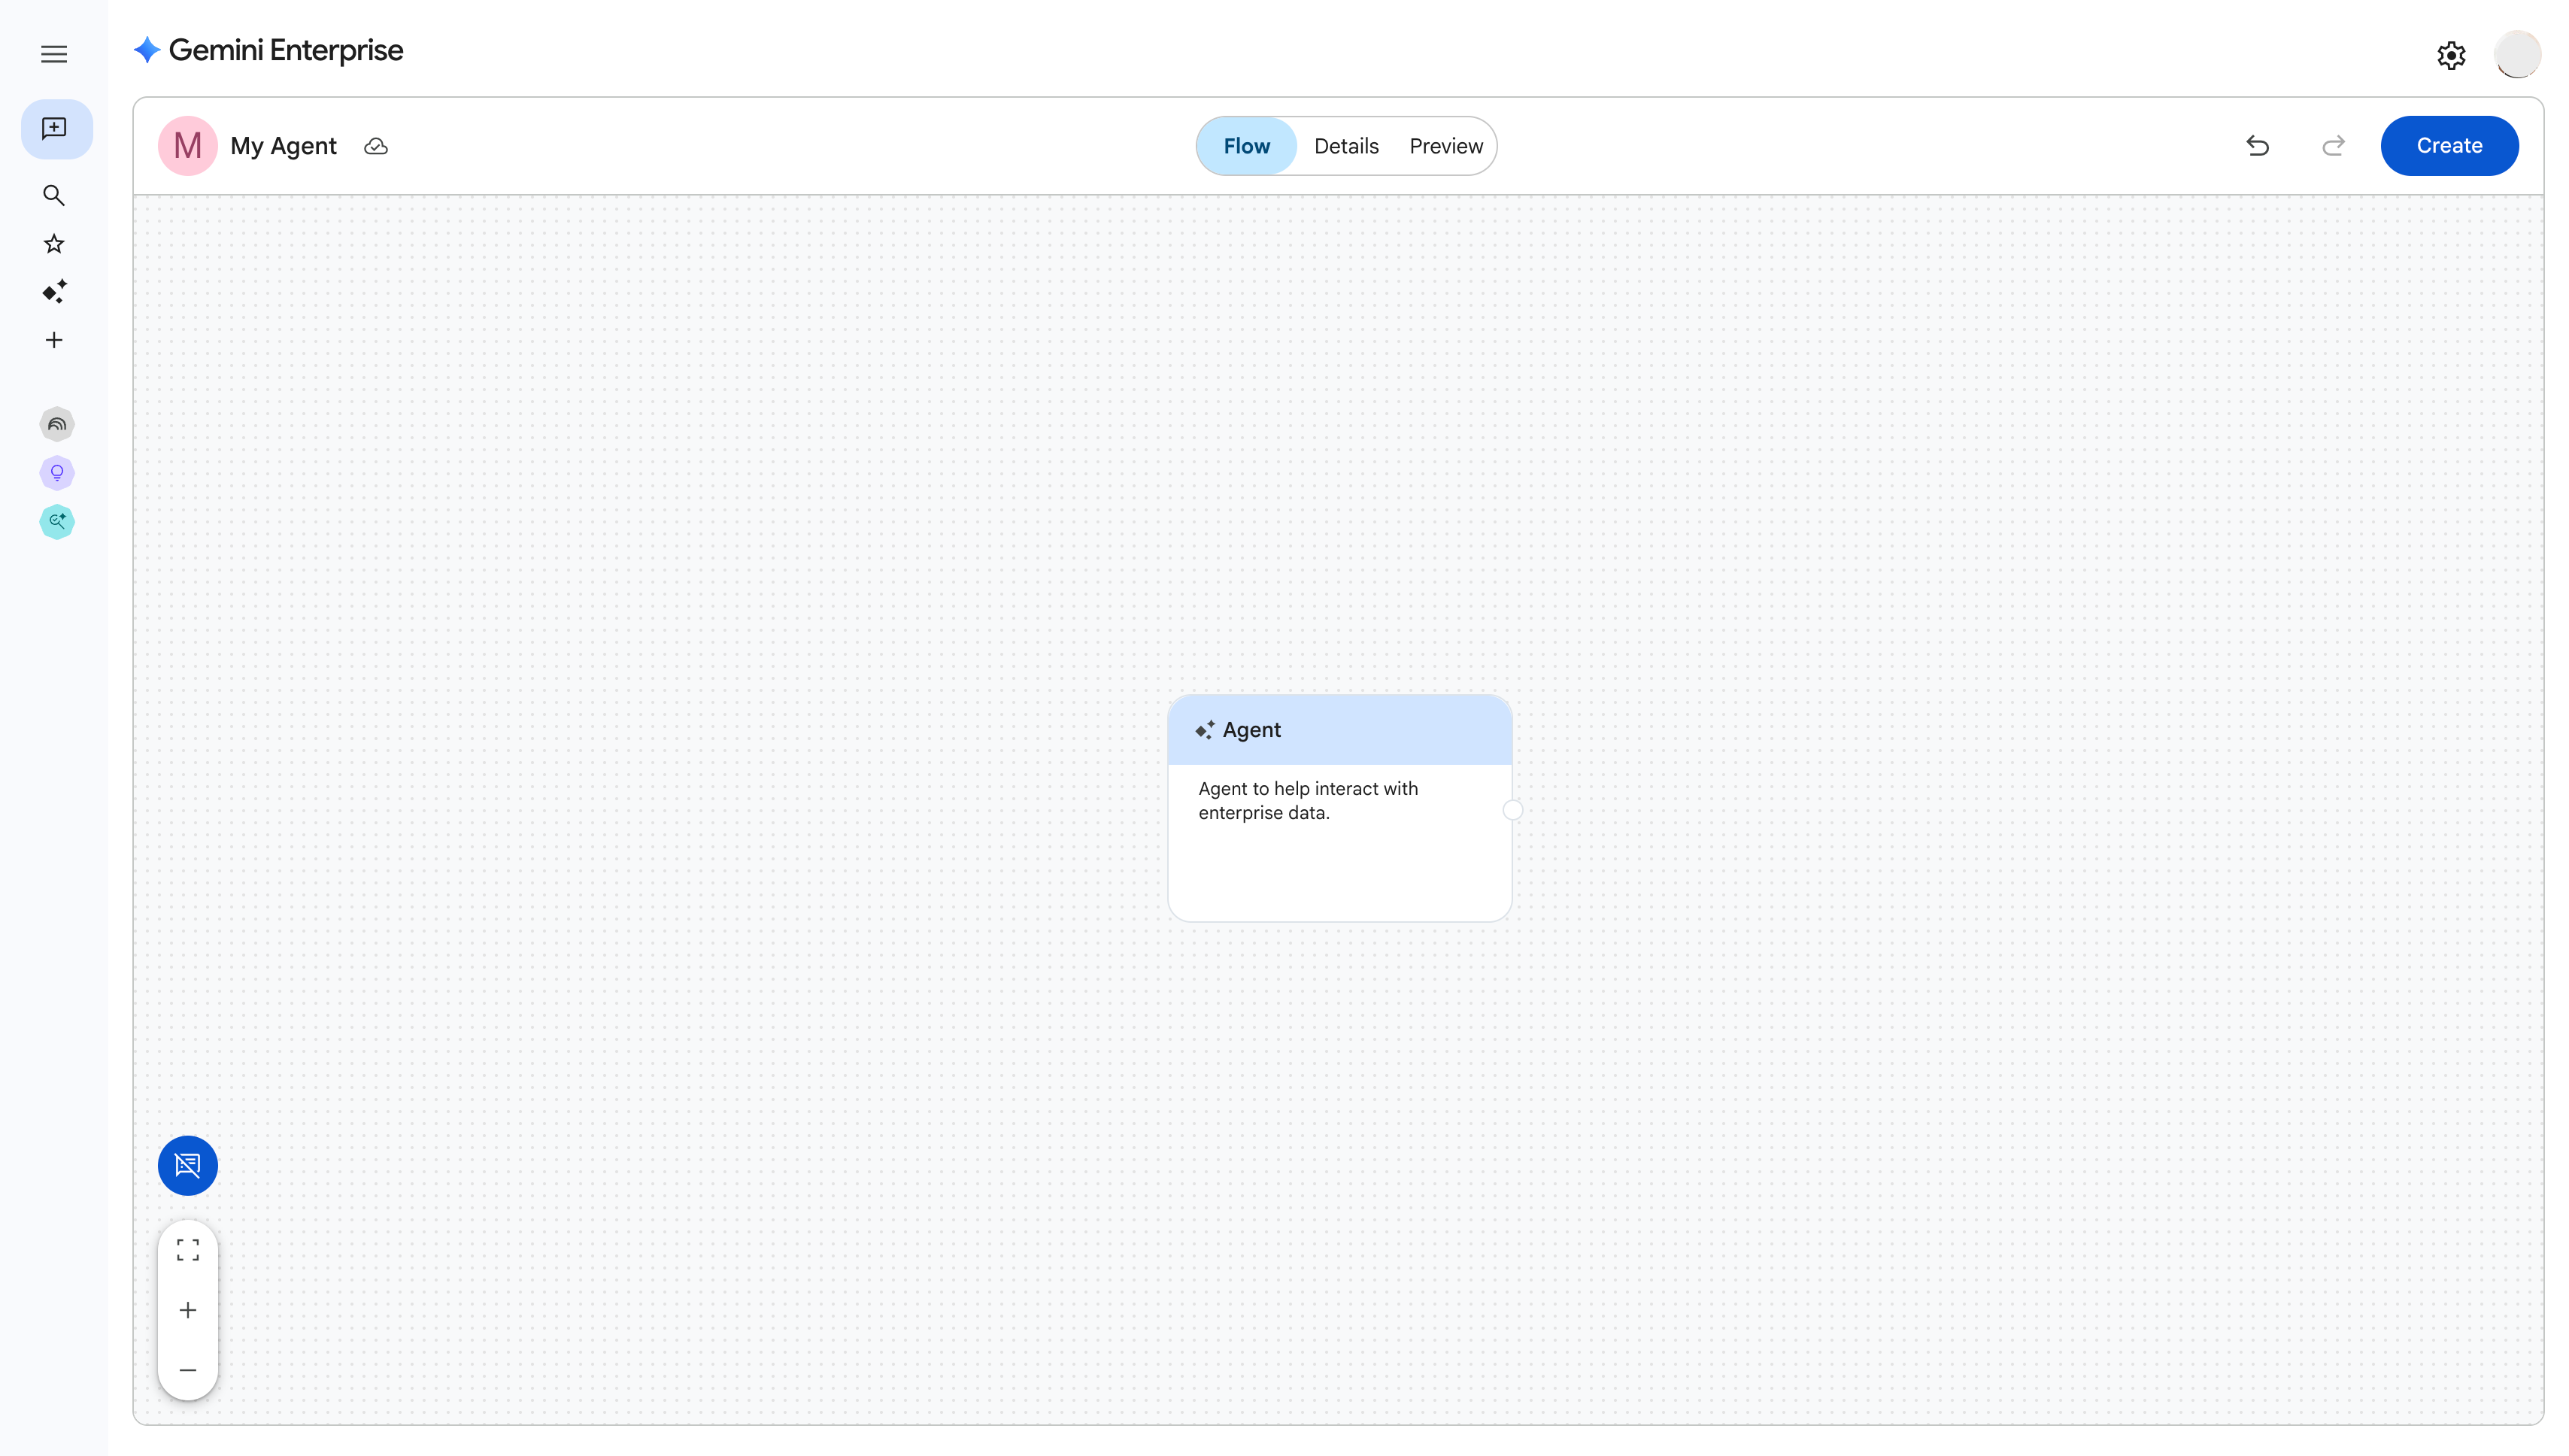This screenshot has width=2569, height=1456.
Task: Switch to the Details tab
Action: coord(1345,145)
